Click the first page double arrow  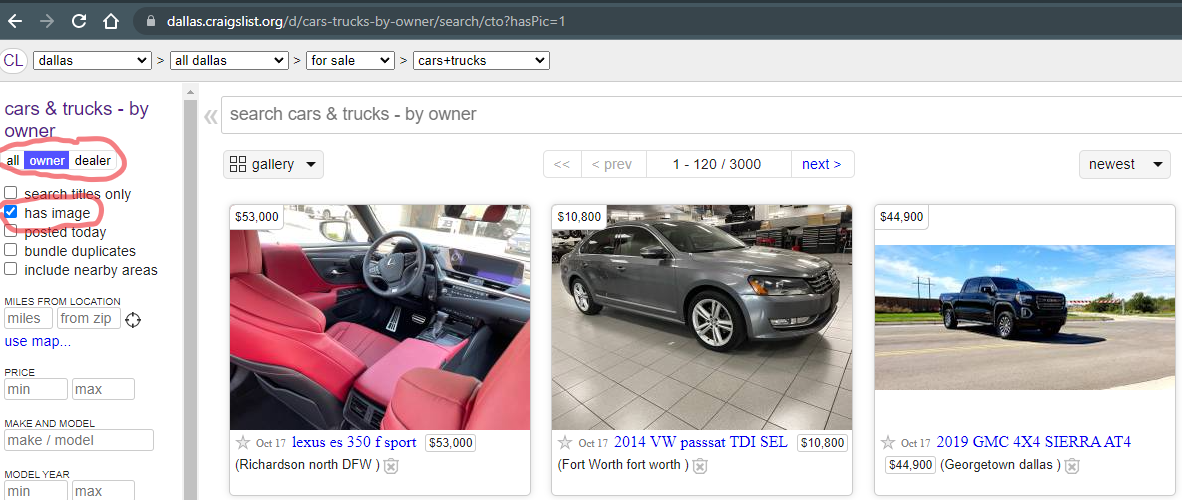click(562, 164)
